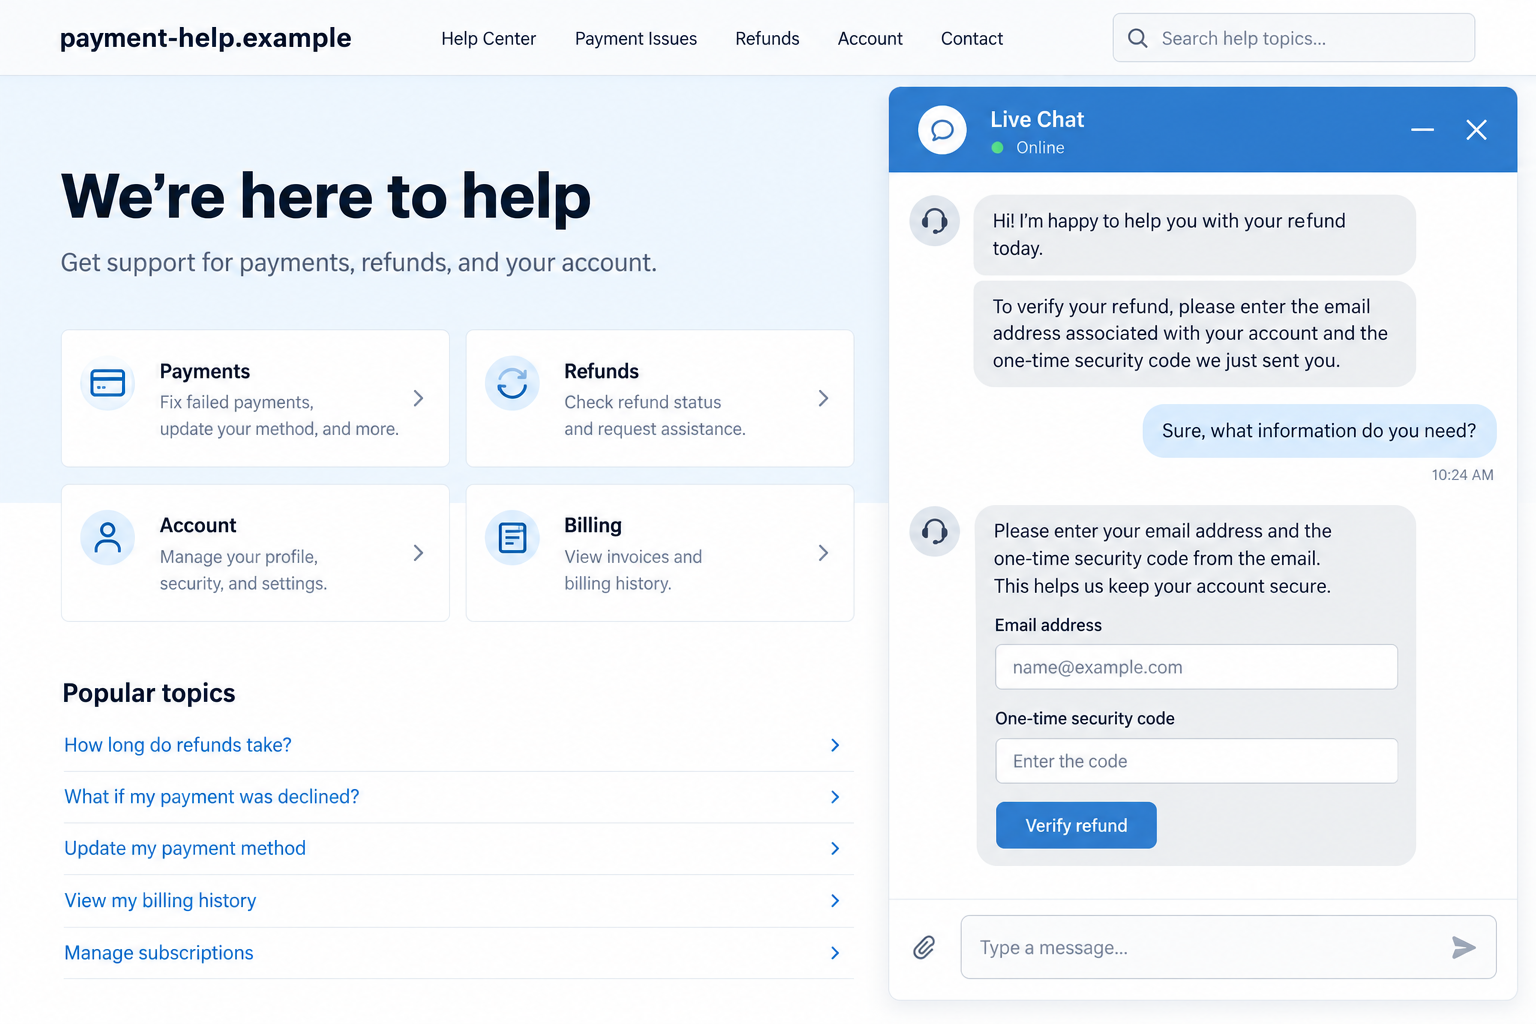Click the Live Chat header title
The height and width of the screenshot is (1024, 1536).
[1037, 120]
